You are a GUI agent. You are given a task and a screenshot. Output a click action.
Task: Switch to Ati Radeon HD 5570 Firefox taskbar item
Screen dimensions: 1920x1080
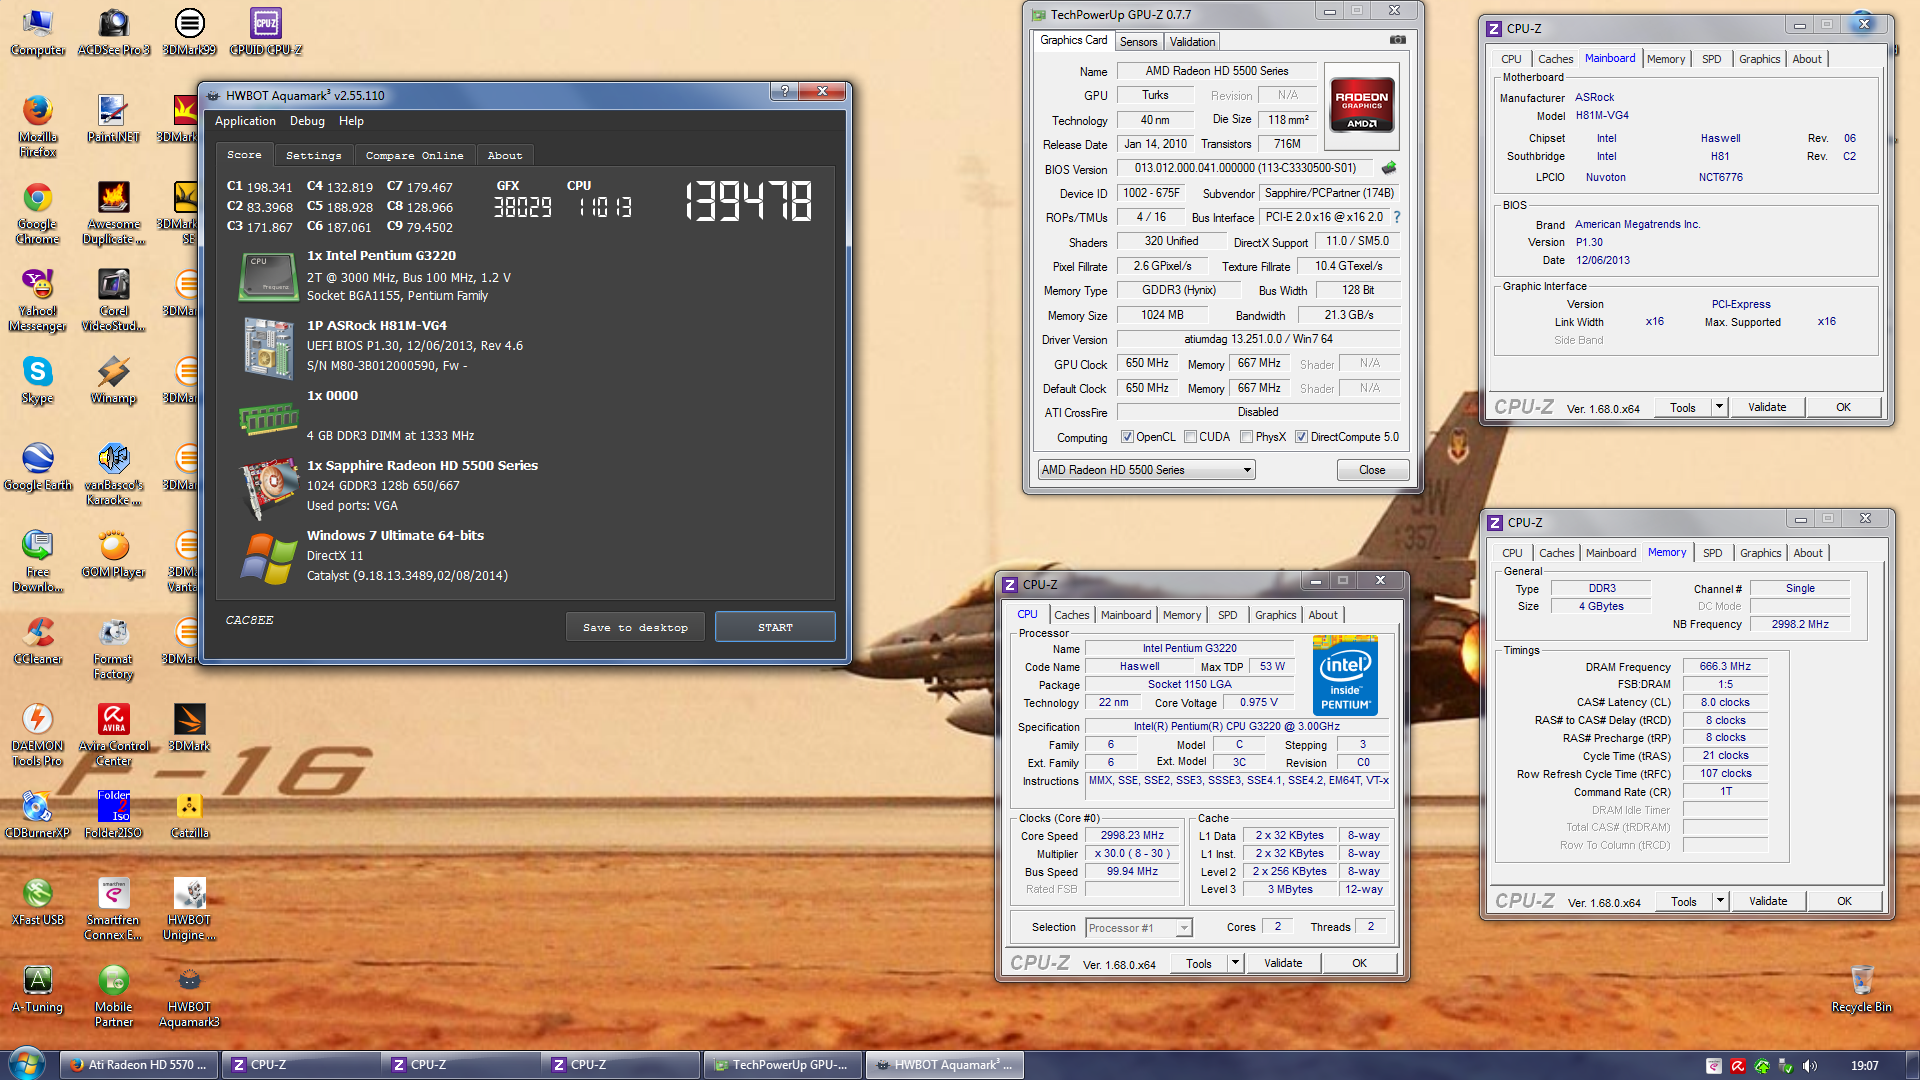tap(139, 1065)
